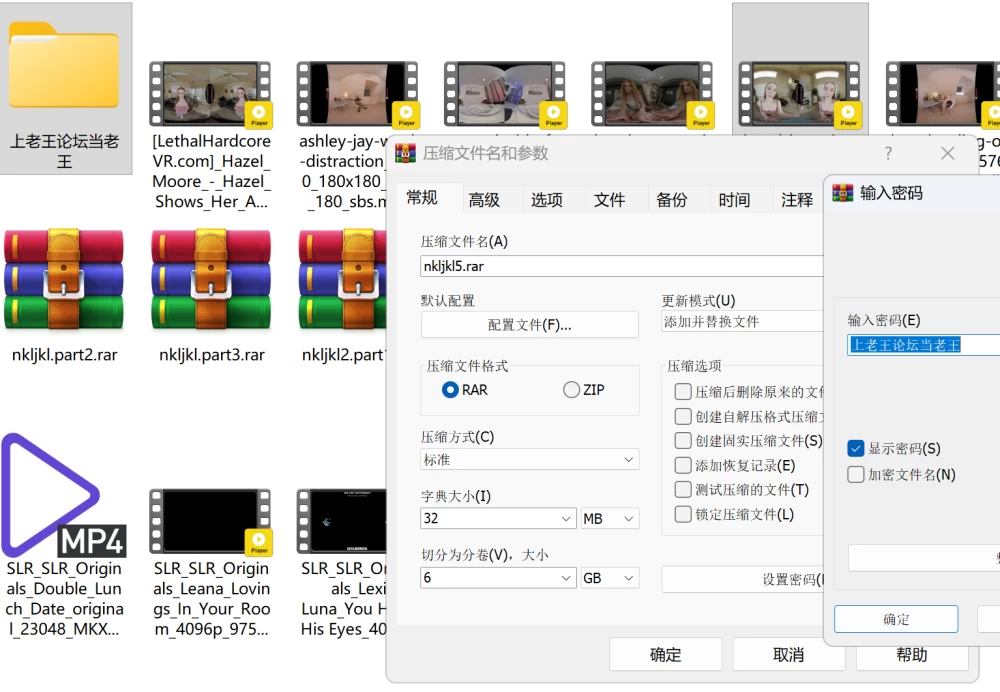Open the 压缩方式 标准 dropdown
The width and height of the screenshot is (1000, 692).
[529, 460]
